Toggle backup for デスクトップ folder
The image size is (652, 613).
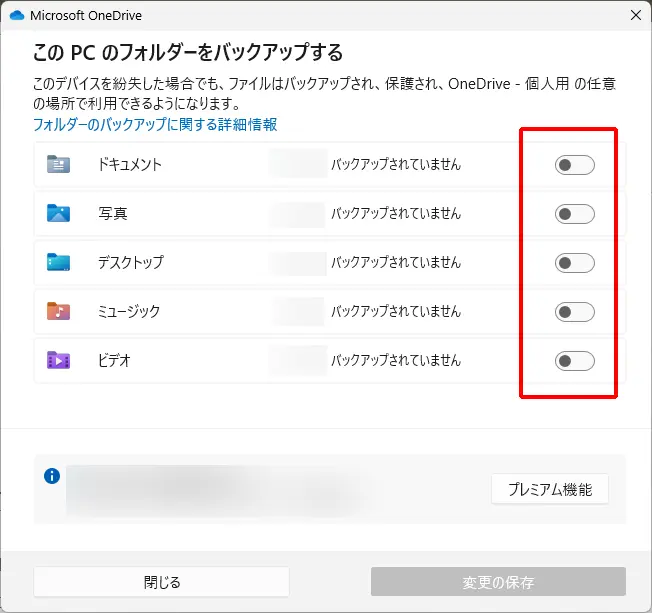(574, 263)
